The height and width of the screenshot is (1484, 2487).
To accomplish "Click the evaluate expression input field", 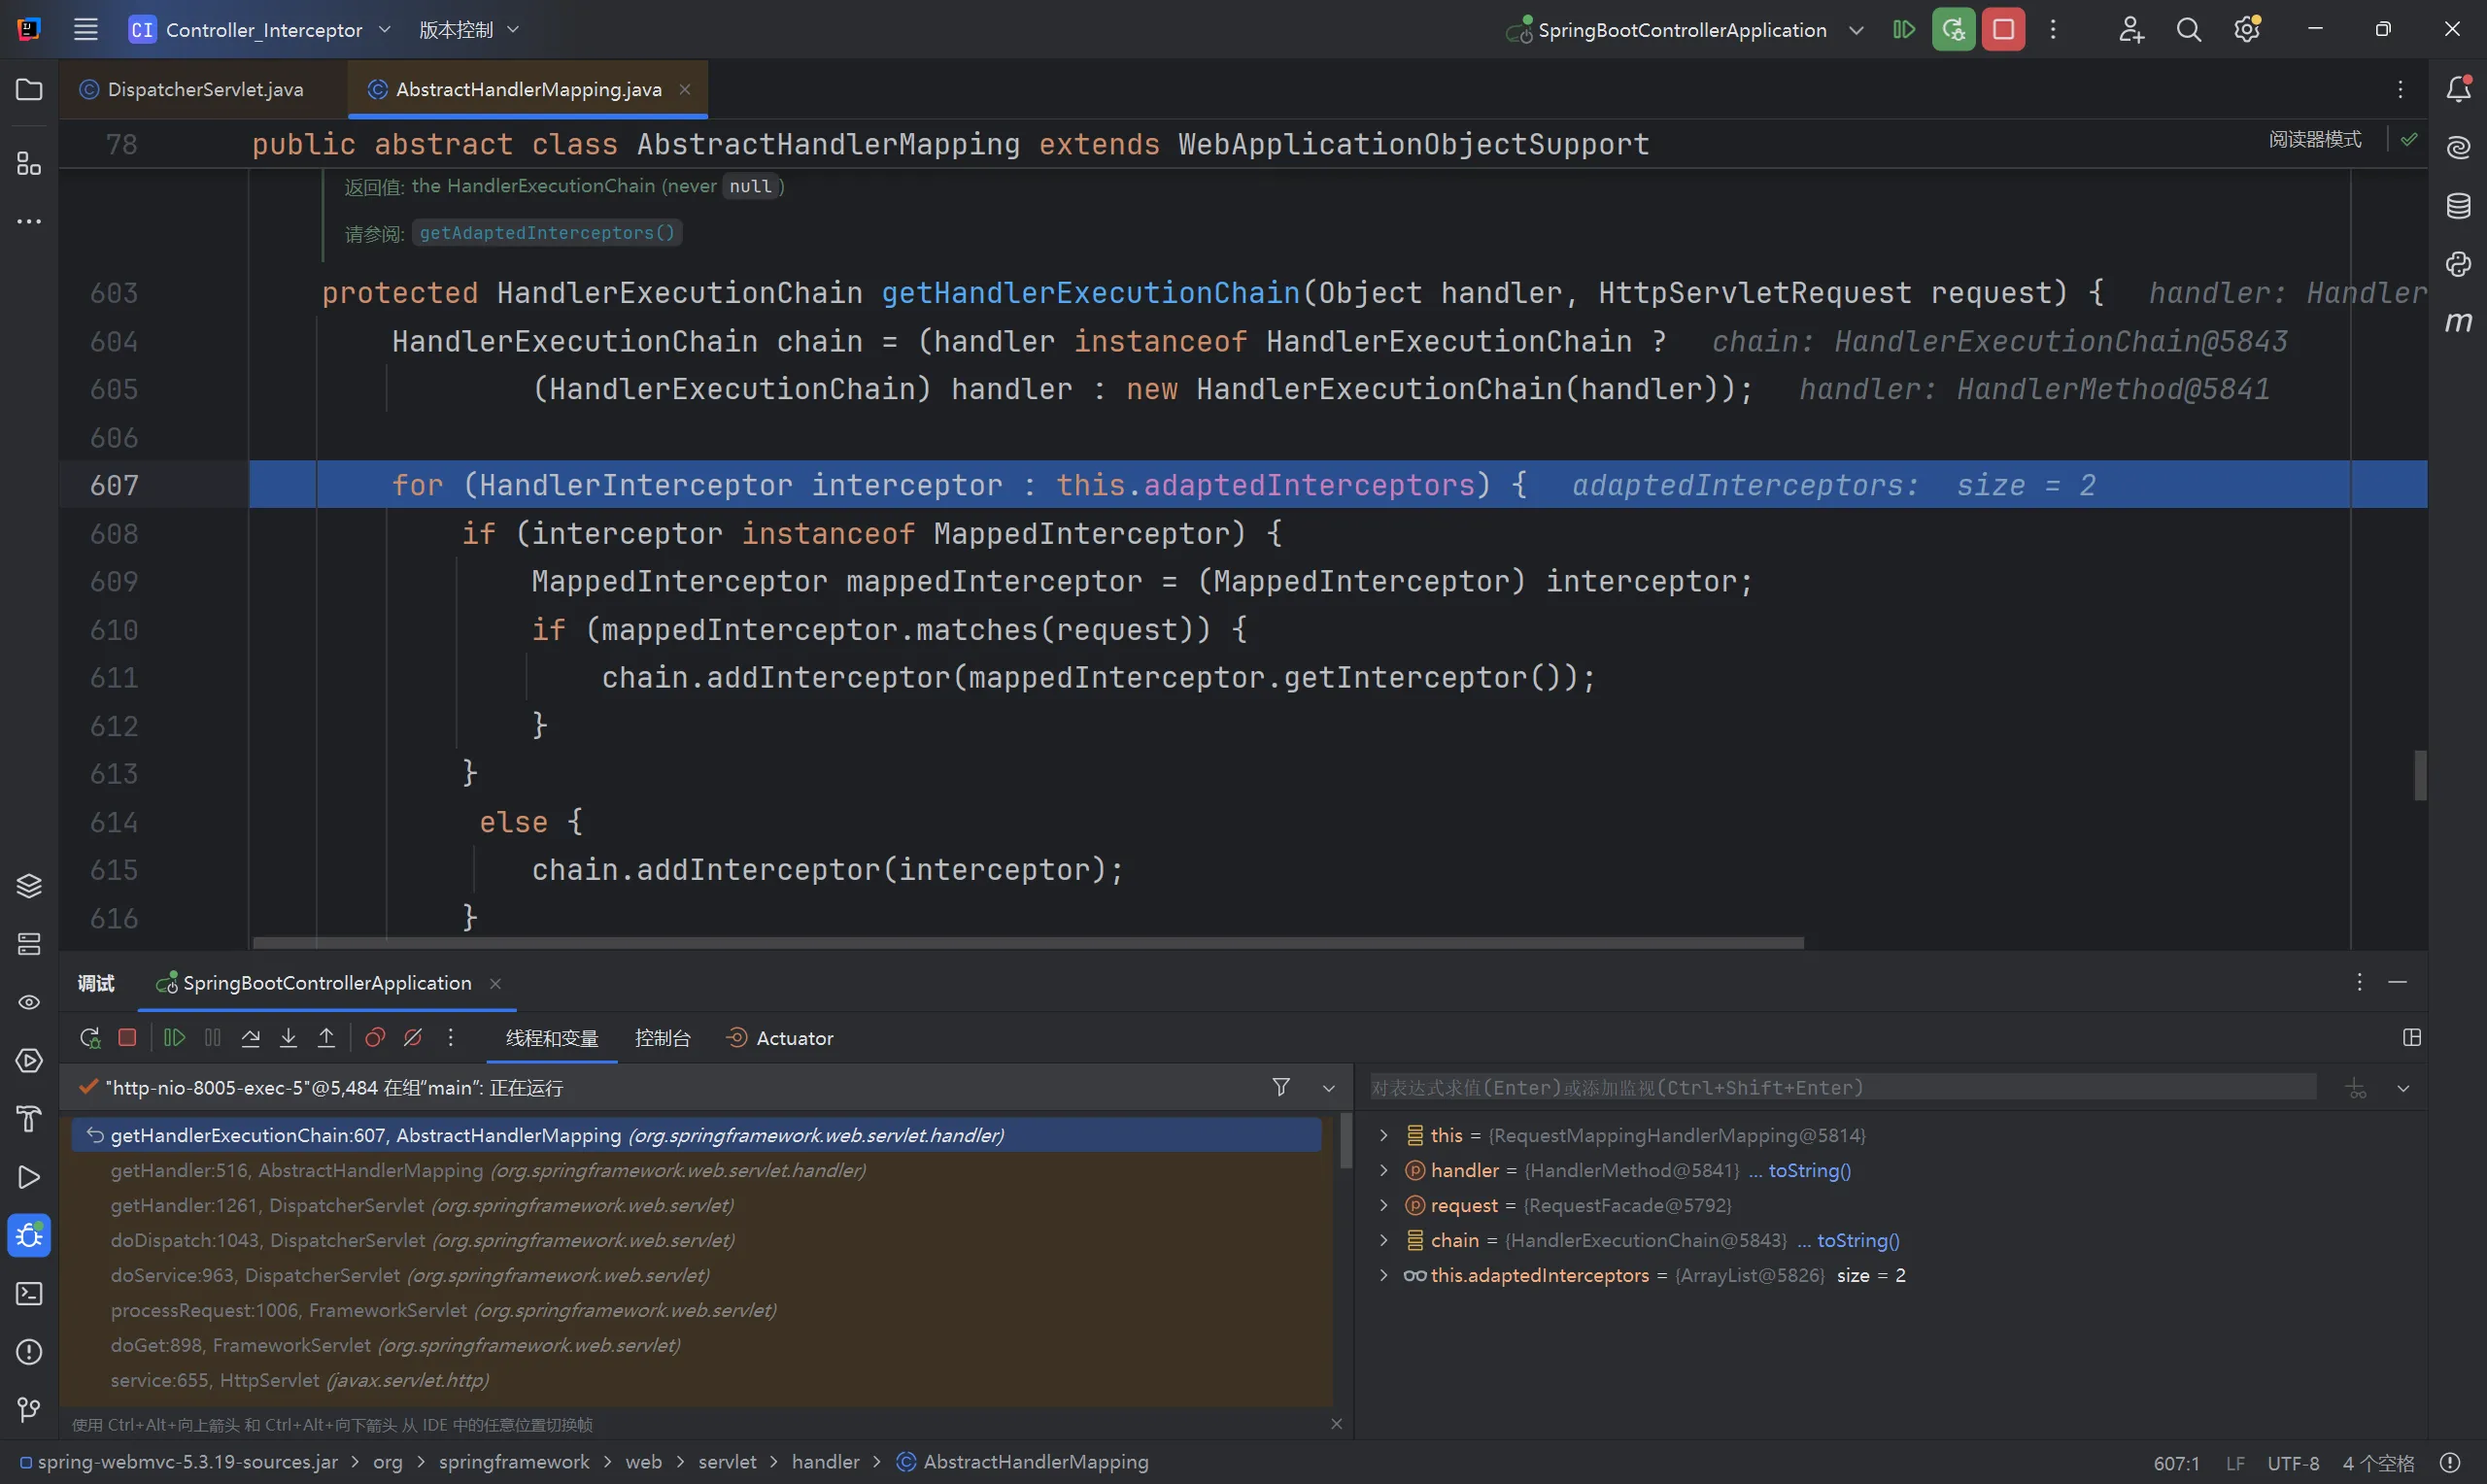I will pos(1842,1087).
